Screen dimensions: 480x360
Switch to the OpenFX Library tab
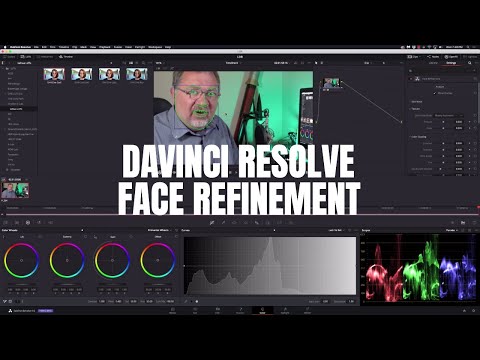point(433,63)
